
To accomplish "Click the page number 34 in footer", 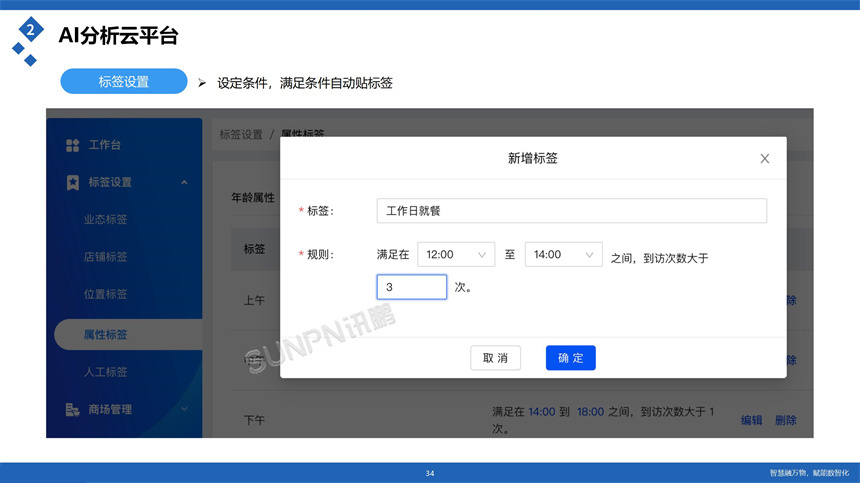I will pyautogui.click(x=430, y=473).
